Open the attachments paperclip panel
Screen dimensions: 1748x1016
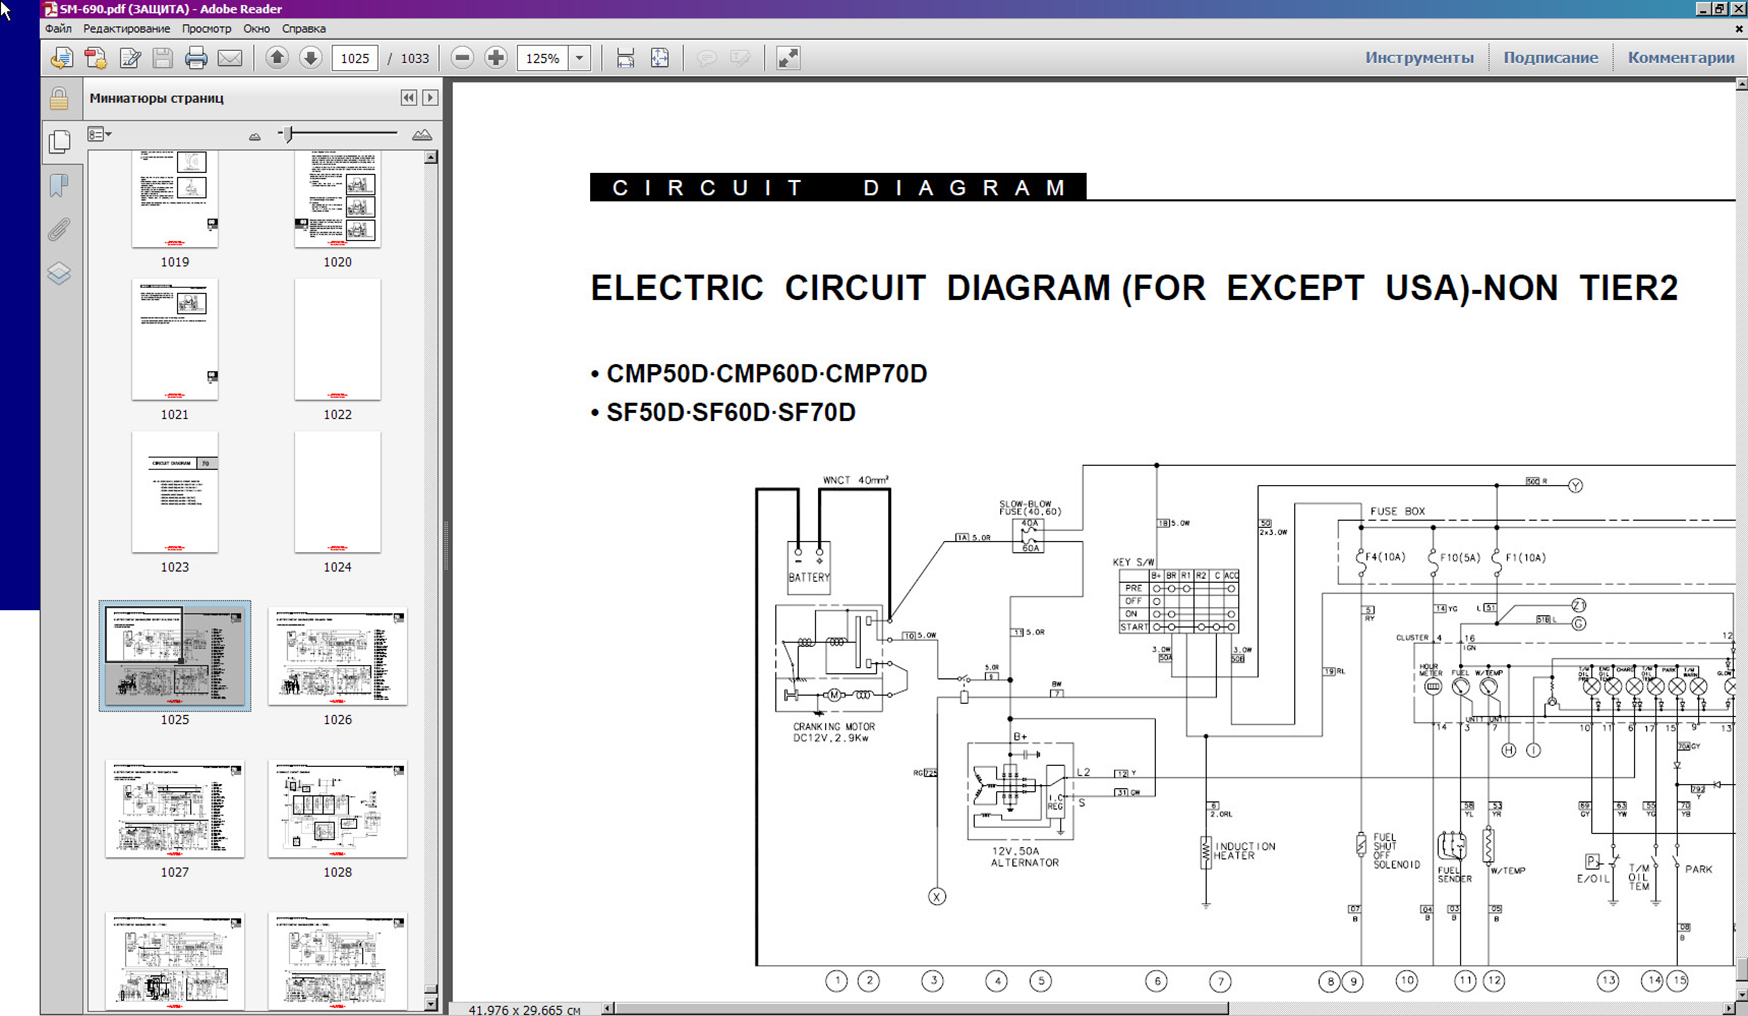pos(59,230)
